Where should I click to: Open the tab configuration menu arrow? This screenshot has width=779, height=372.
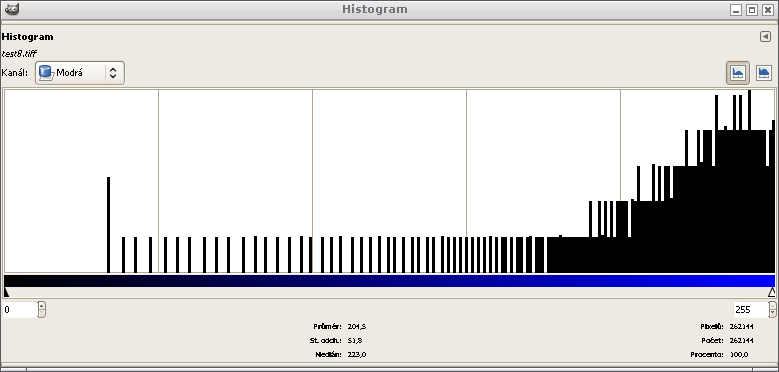coord(765,37)
